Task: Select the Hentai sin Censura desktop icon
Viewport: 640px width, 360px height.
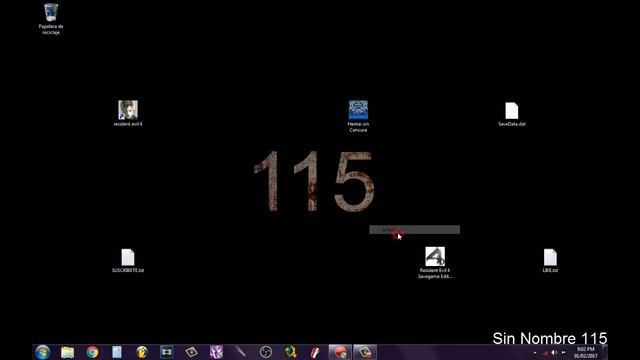Action: tap(358, 116)
